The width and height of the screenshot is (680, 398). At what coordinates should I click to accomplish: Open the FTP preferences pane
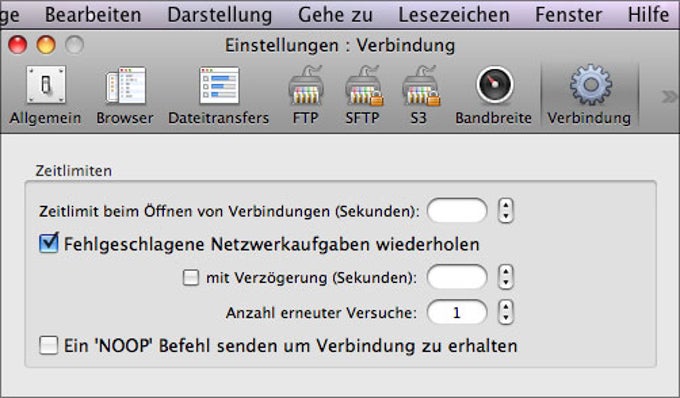pyautogui.click(x=305, y=96)
